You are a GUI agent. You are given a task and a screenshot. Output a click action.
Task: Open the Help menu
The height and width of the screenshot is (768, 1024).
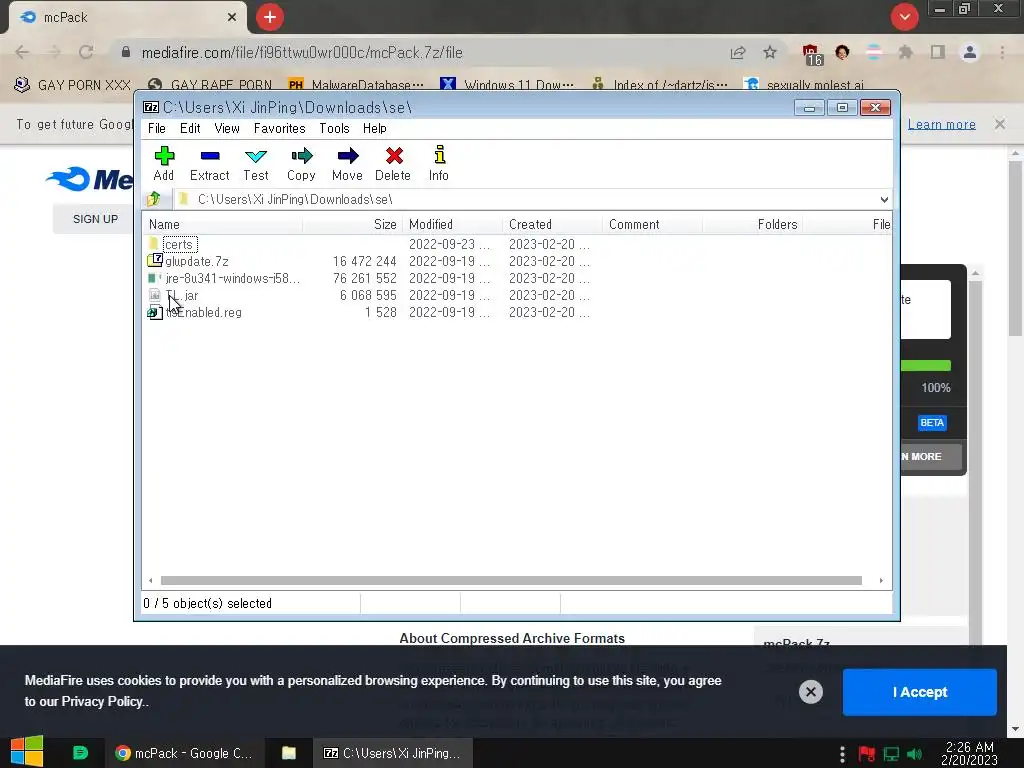pyautogui.click(x=375, y=128)
